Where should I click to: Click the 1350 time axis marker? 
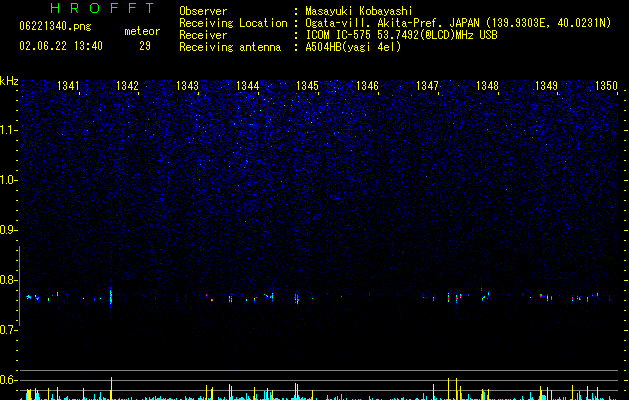[606, 85]
